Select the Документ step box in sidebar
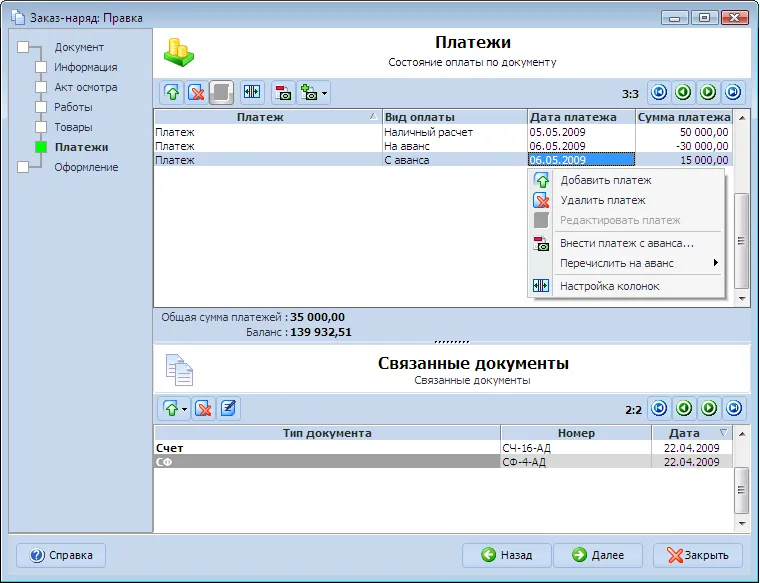Viewport: 760px width, 583px height. click(x=23, y=47)
